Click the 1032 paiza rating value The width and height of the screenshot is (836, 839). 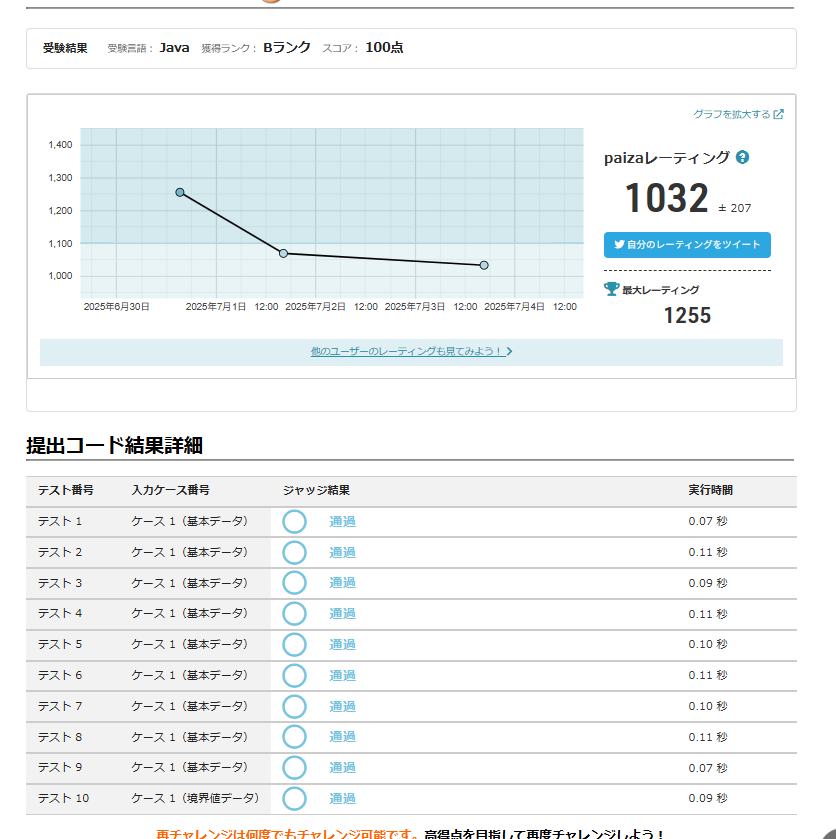pos(666,199)
